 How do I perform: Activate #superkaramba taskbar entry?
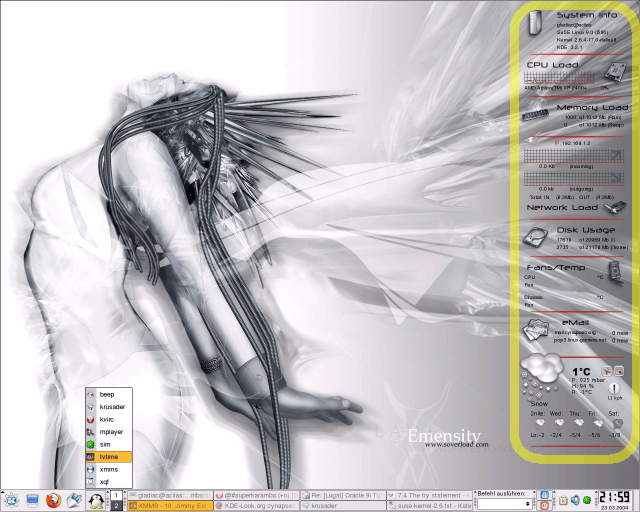pyautogui.click(x=257, y=495)
